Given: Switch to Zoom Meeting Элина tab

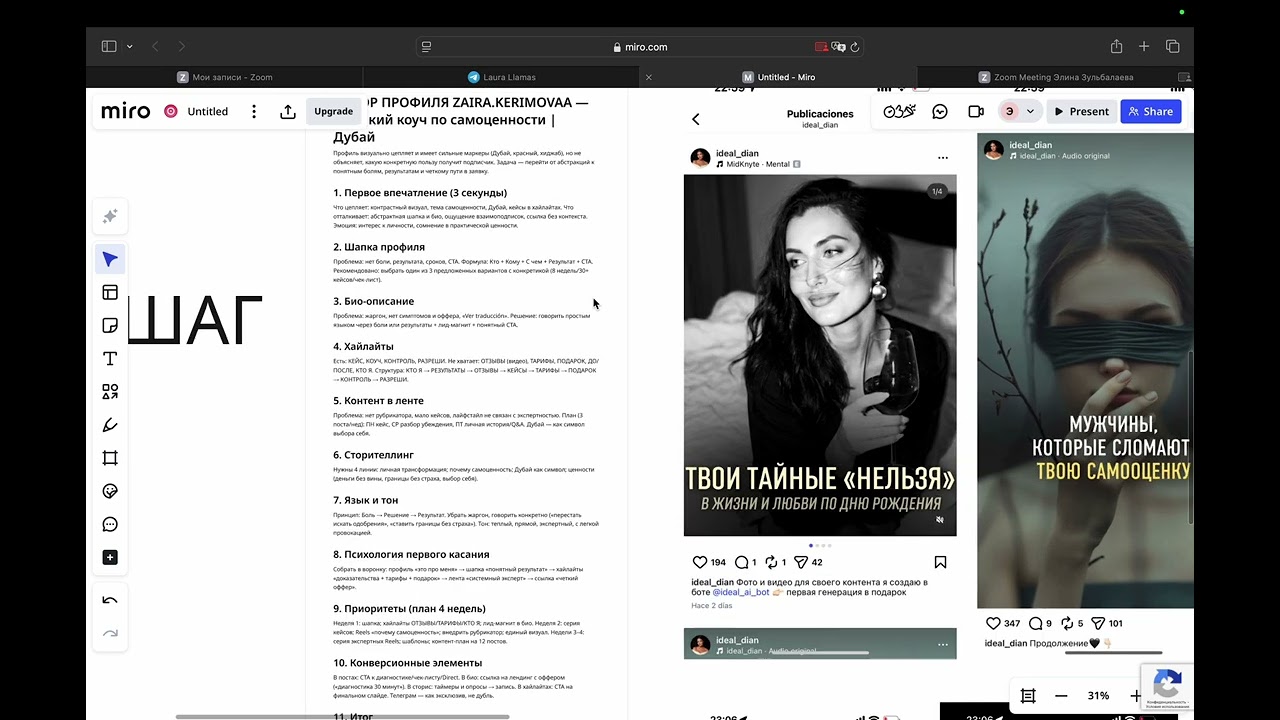Looking at the screenshot, I should click(1055, 77).
